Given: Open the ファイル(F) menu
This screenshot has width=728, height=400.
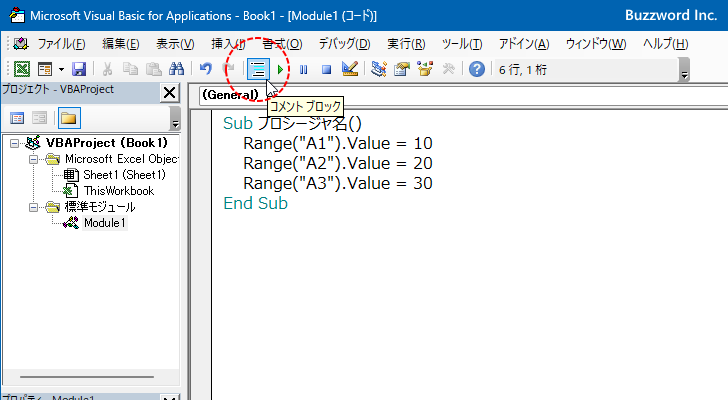Looking at the screenshot, I should pyautogui.click(x=61, y=44).
